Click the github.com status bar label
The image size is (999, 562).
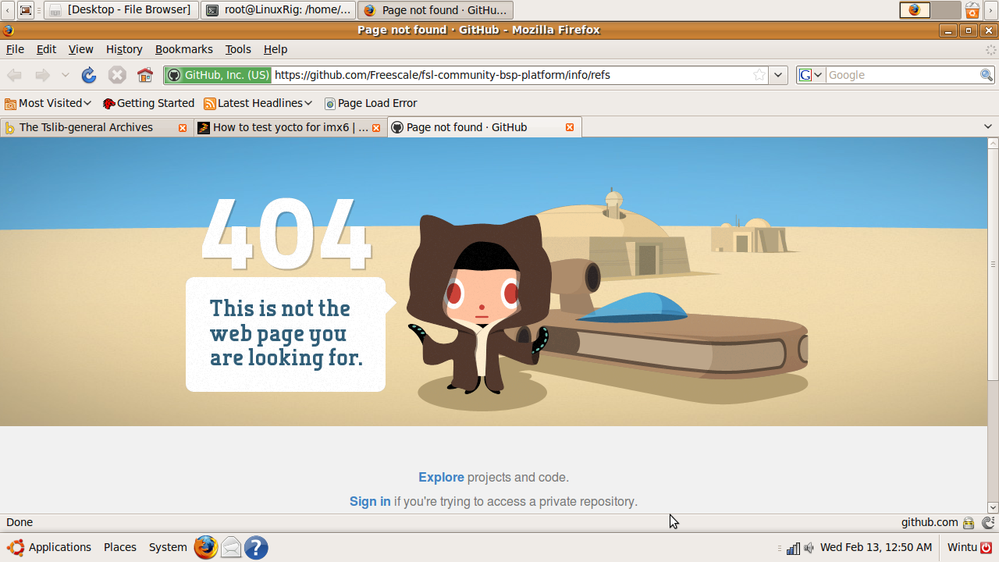pos(930,522)
